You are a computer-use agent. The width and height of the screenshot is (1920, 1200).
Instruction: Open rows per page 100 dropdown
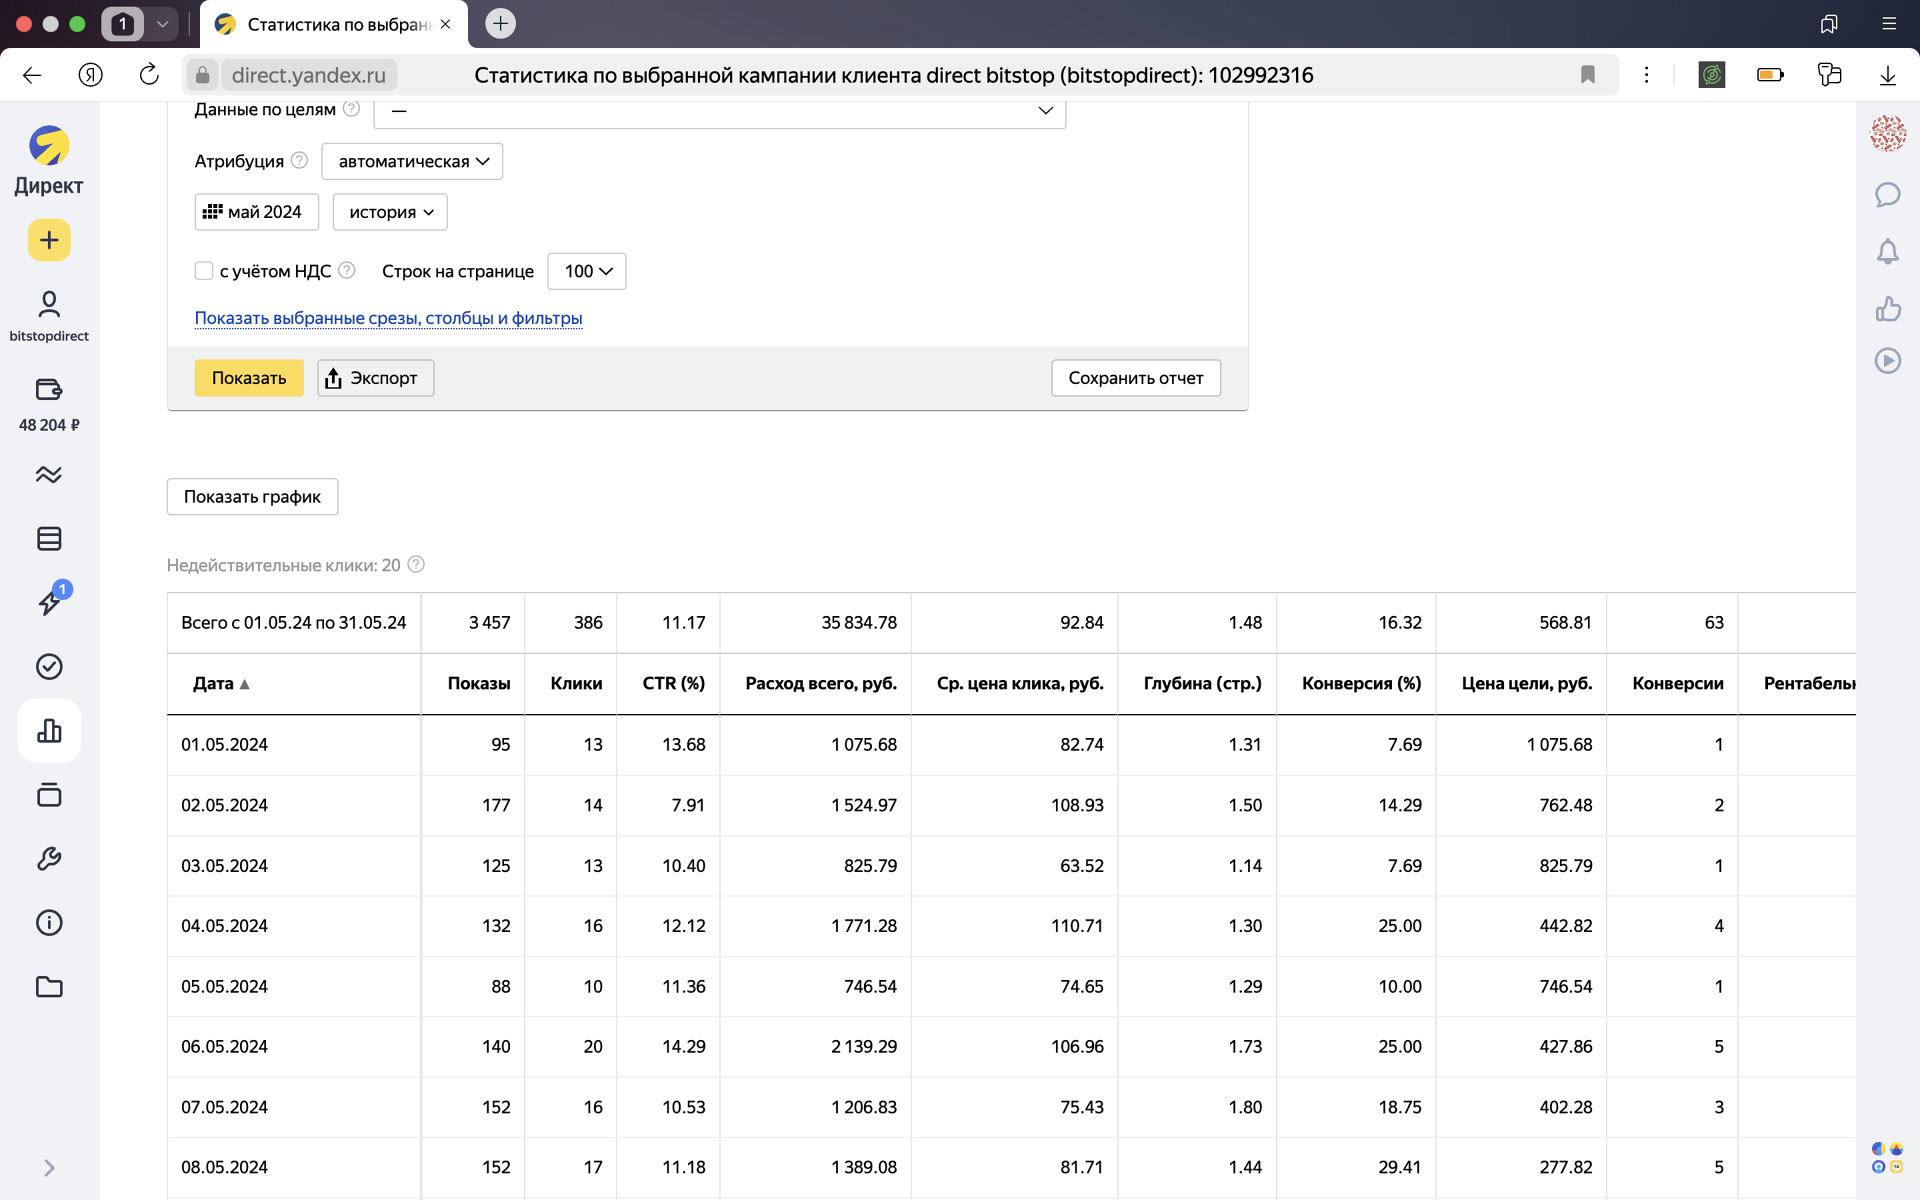click(587, 271)
